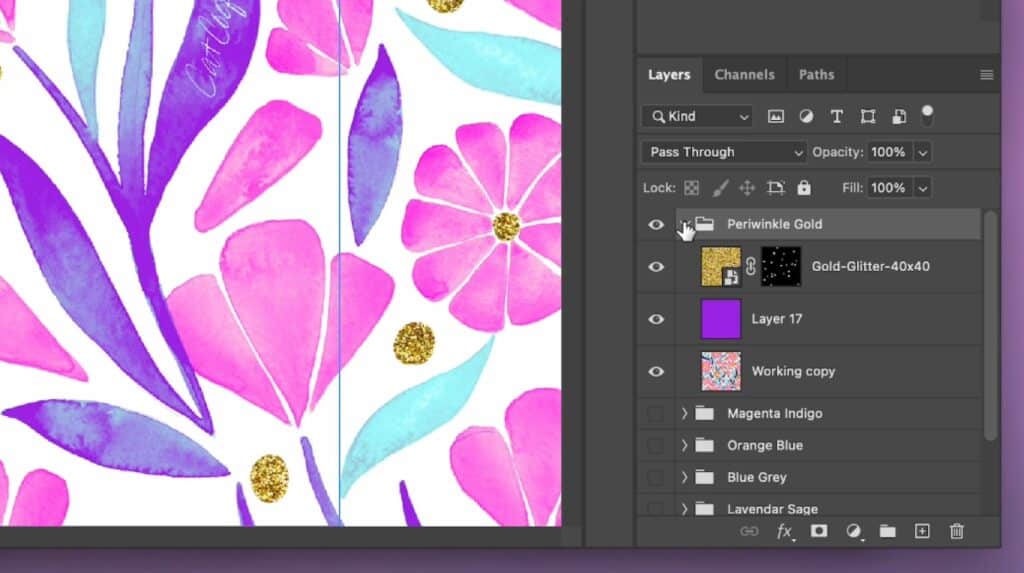Click the adjustment layer filter icon

(806, 116)
